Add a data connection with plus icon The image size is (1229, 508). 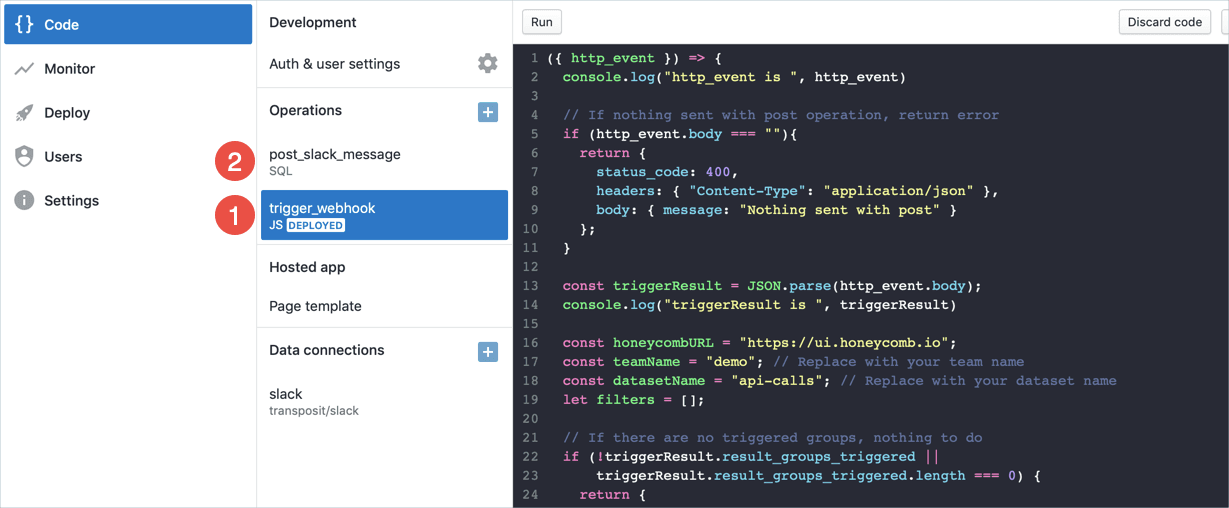coord(487,352)
